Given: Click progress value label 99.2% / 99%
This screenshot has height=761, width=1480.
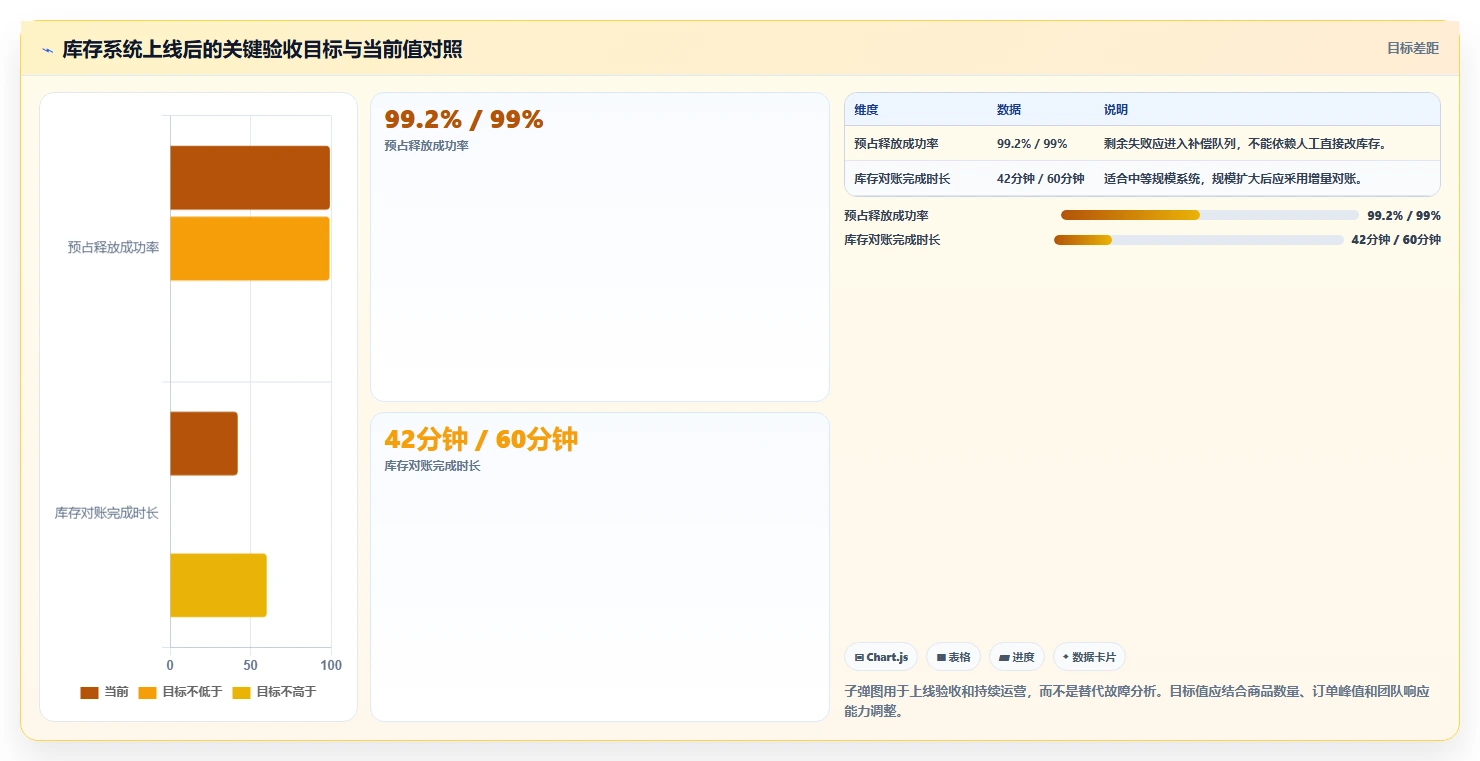Looking at the screenshot, I should coord(1404,215).
